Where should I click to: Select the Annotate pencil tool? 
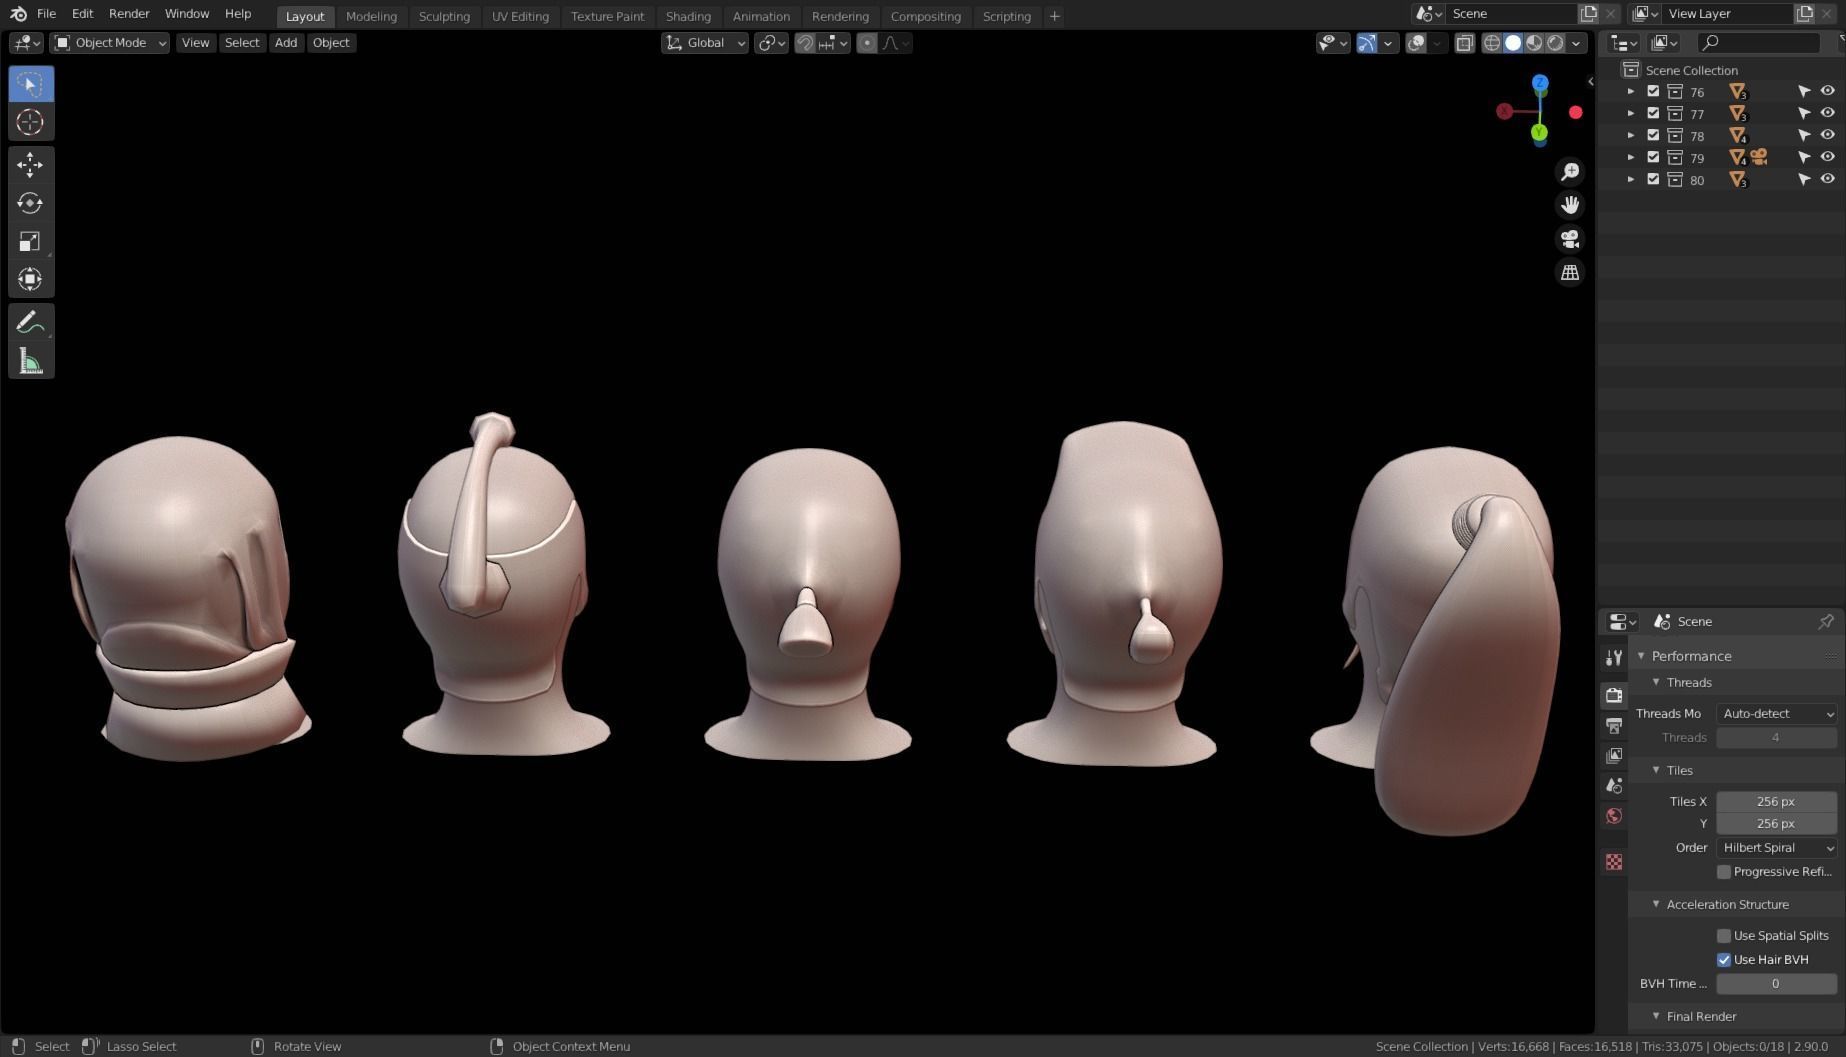(30, 323)
